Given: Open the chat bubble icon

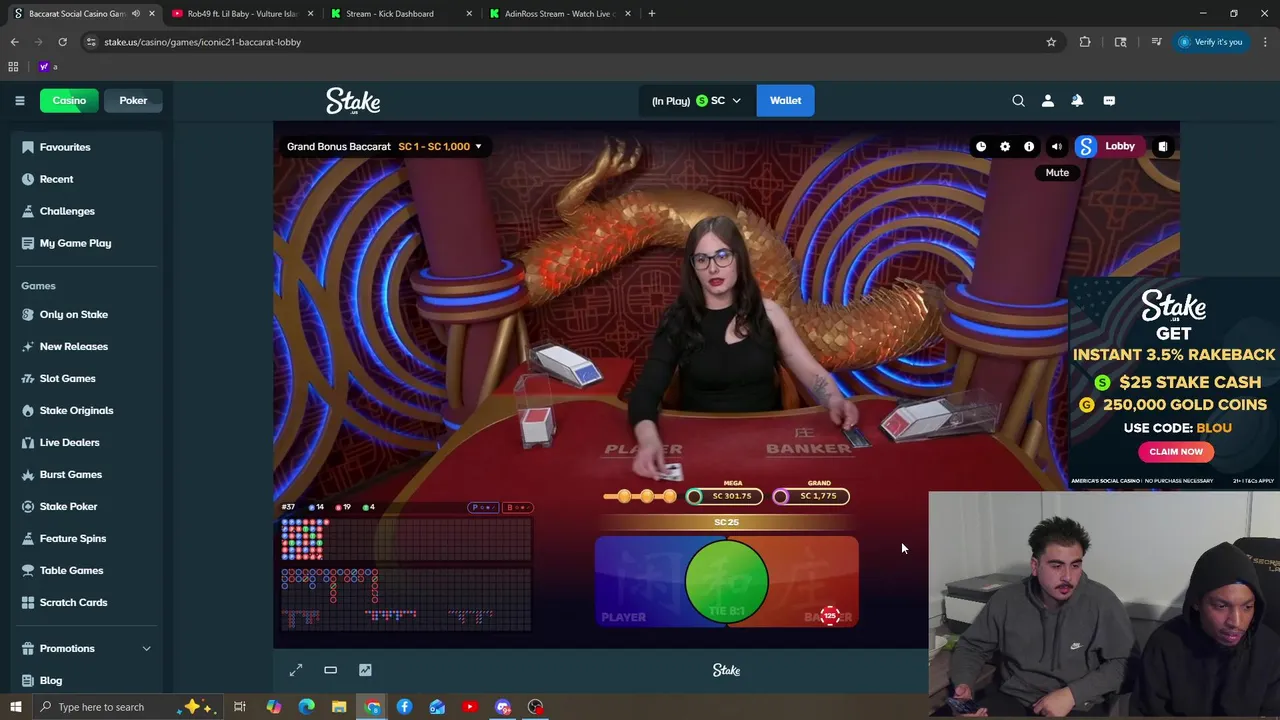Looking at the screenshot, I should pos(1109,100).
